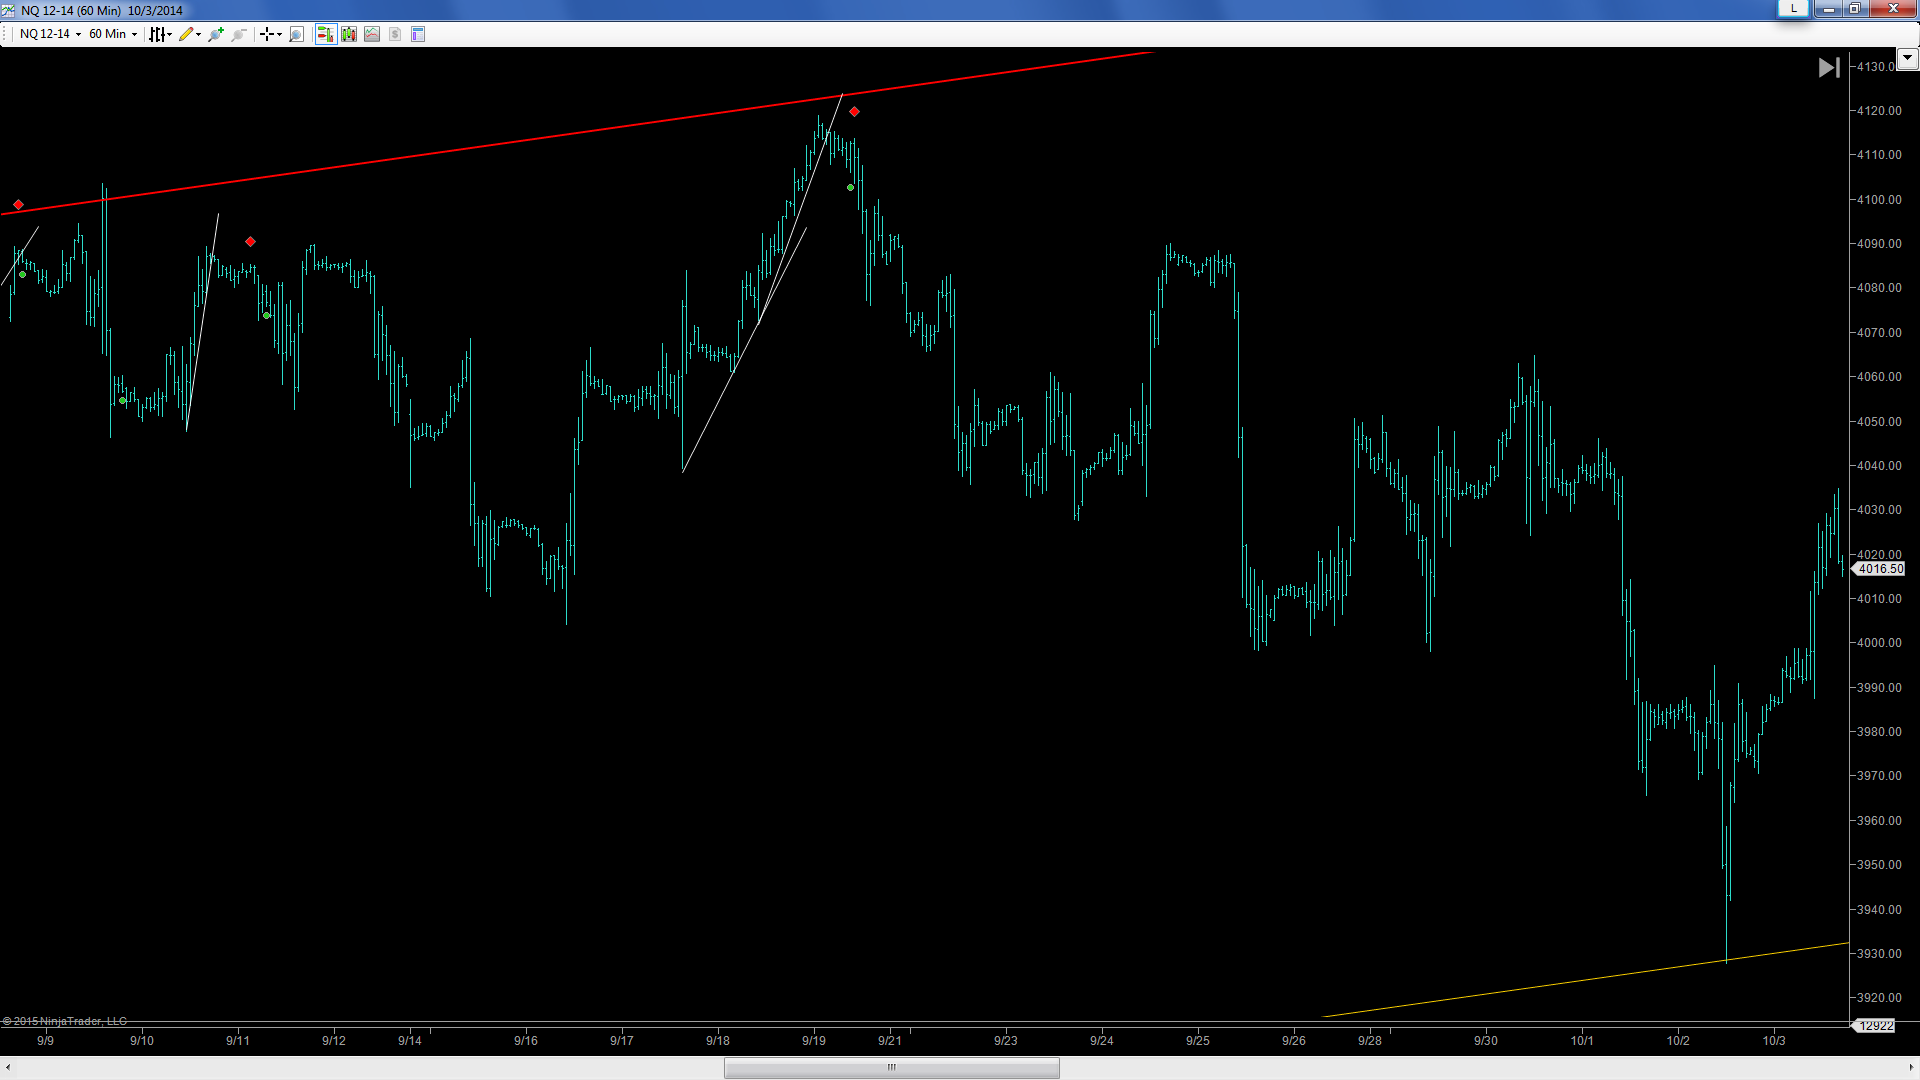Click the 9/19 date label
Image resolution: width=1920 pixels, height=1080 pixels.
(x=814, y=1041)
